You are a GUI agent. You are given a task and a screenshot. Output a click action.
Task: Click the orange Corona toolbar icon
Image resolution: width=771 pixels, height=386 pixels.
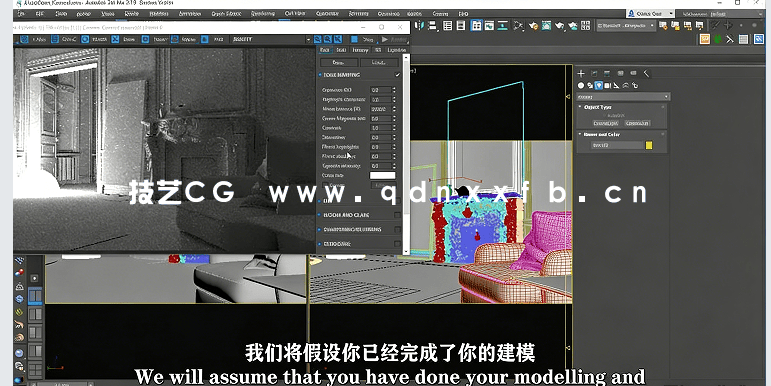705,39
